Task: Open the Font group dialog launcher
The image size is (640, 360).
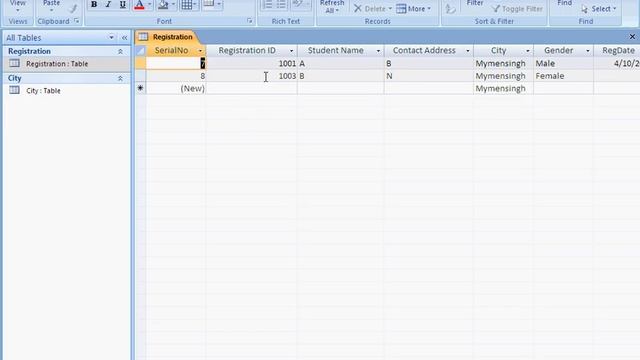Action: [249, 21]
